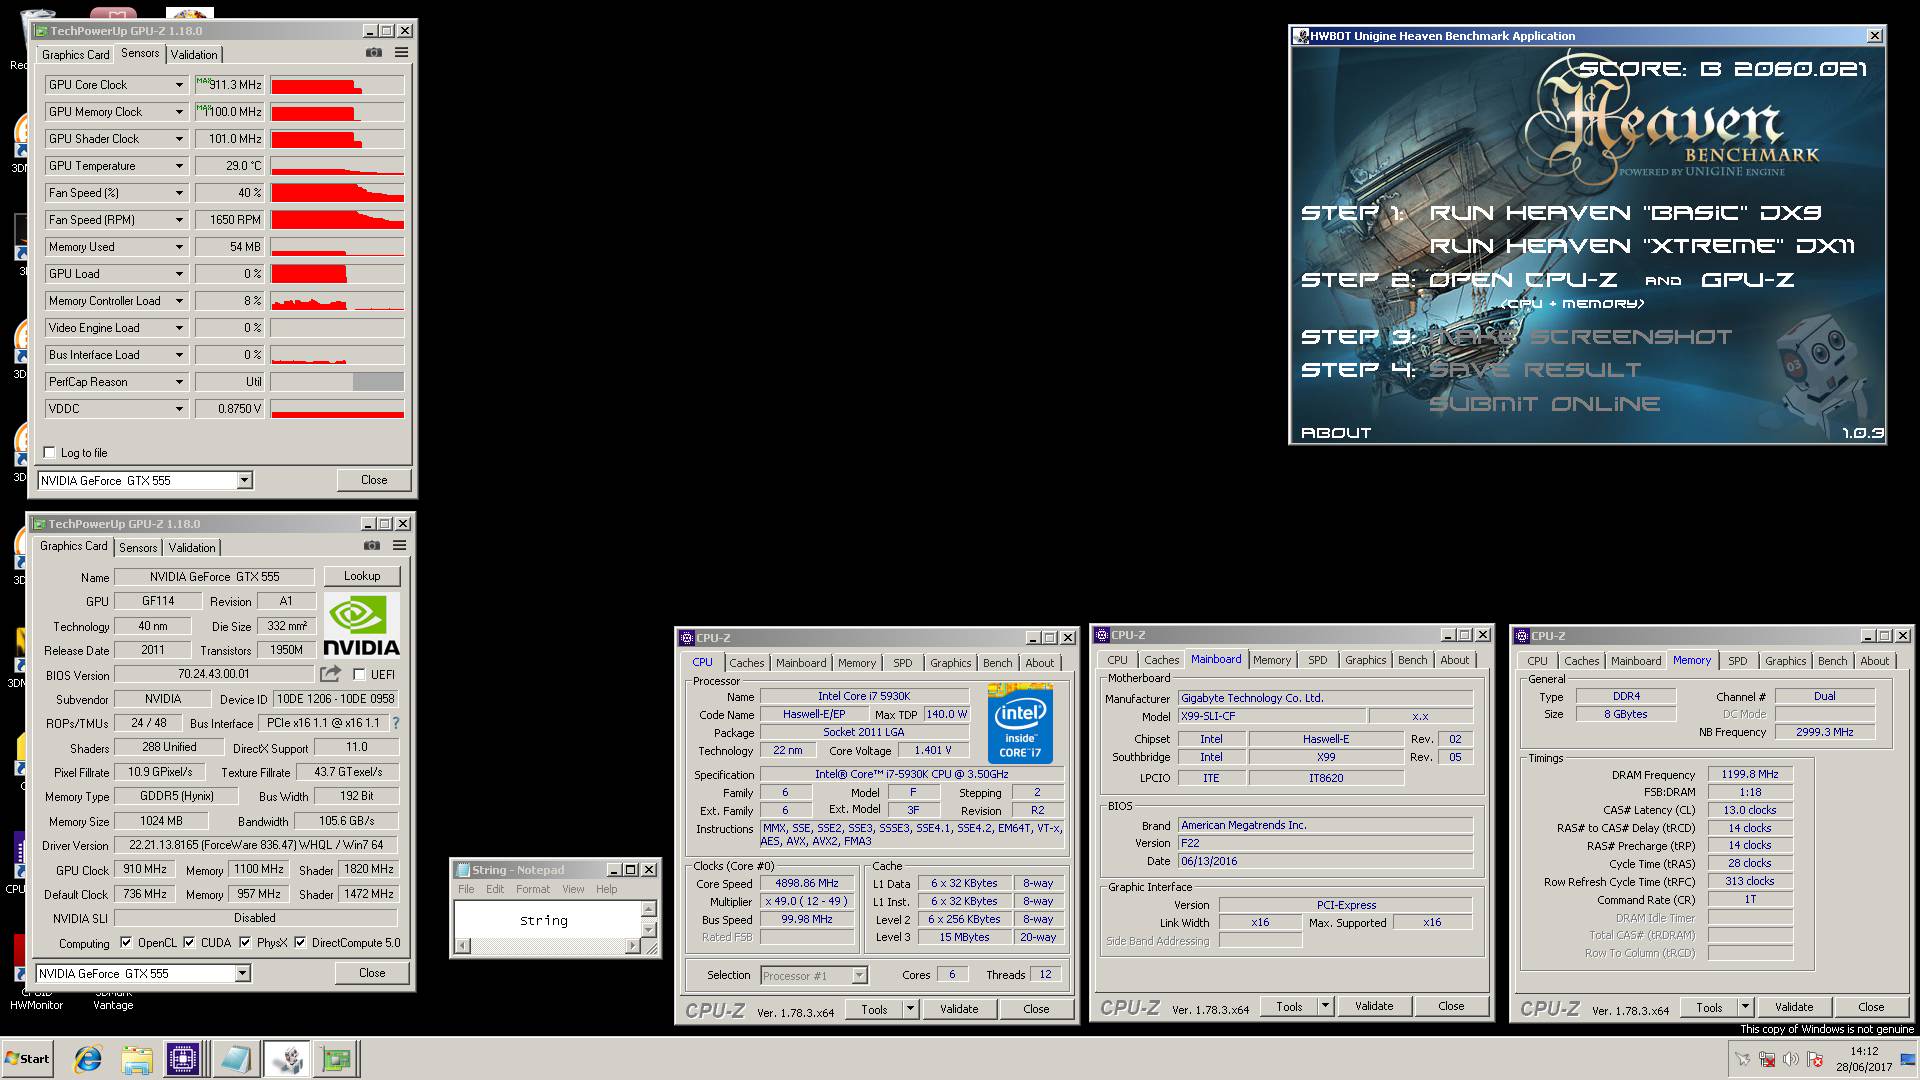Click Close button in GPU-Z Sensors window

click(374, 480)
